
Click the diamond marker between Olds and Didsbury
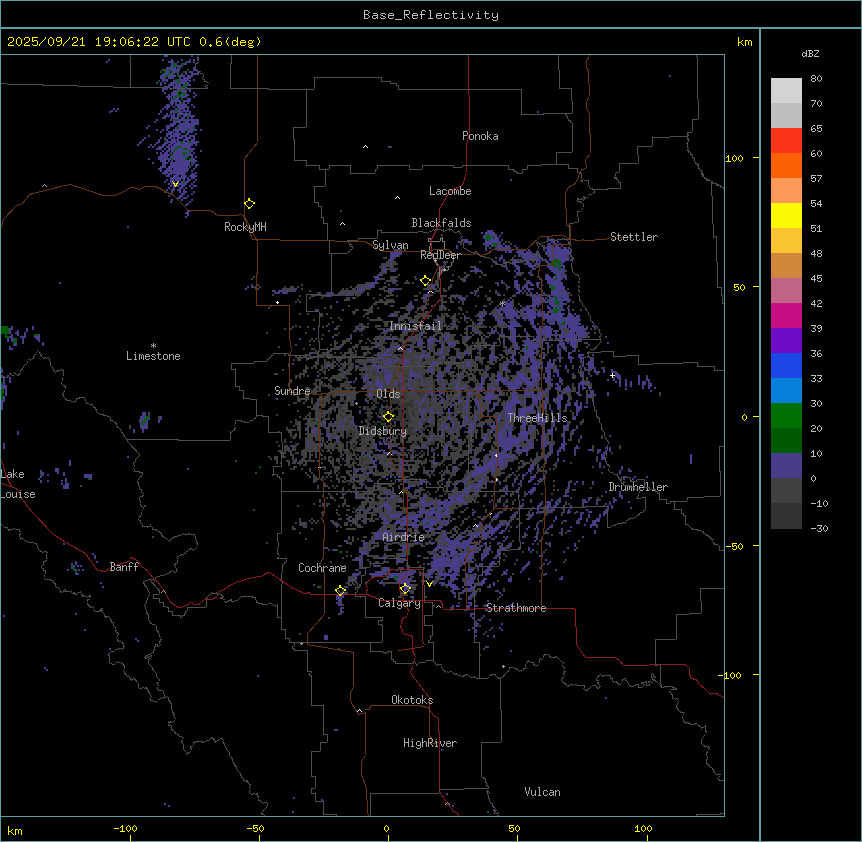388,417
